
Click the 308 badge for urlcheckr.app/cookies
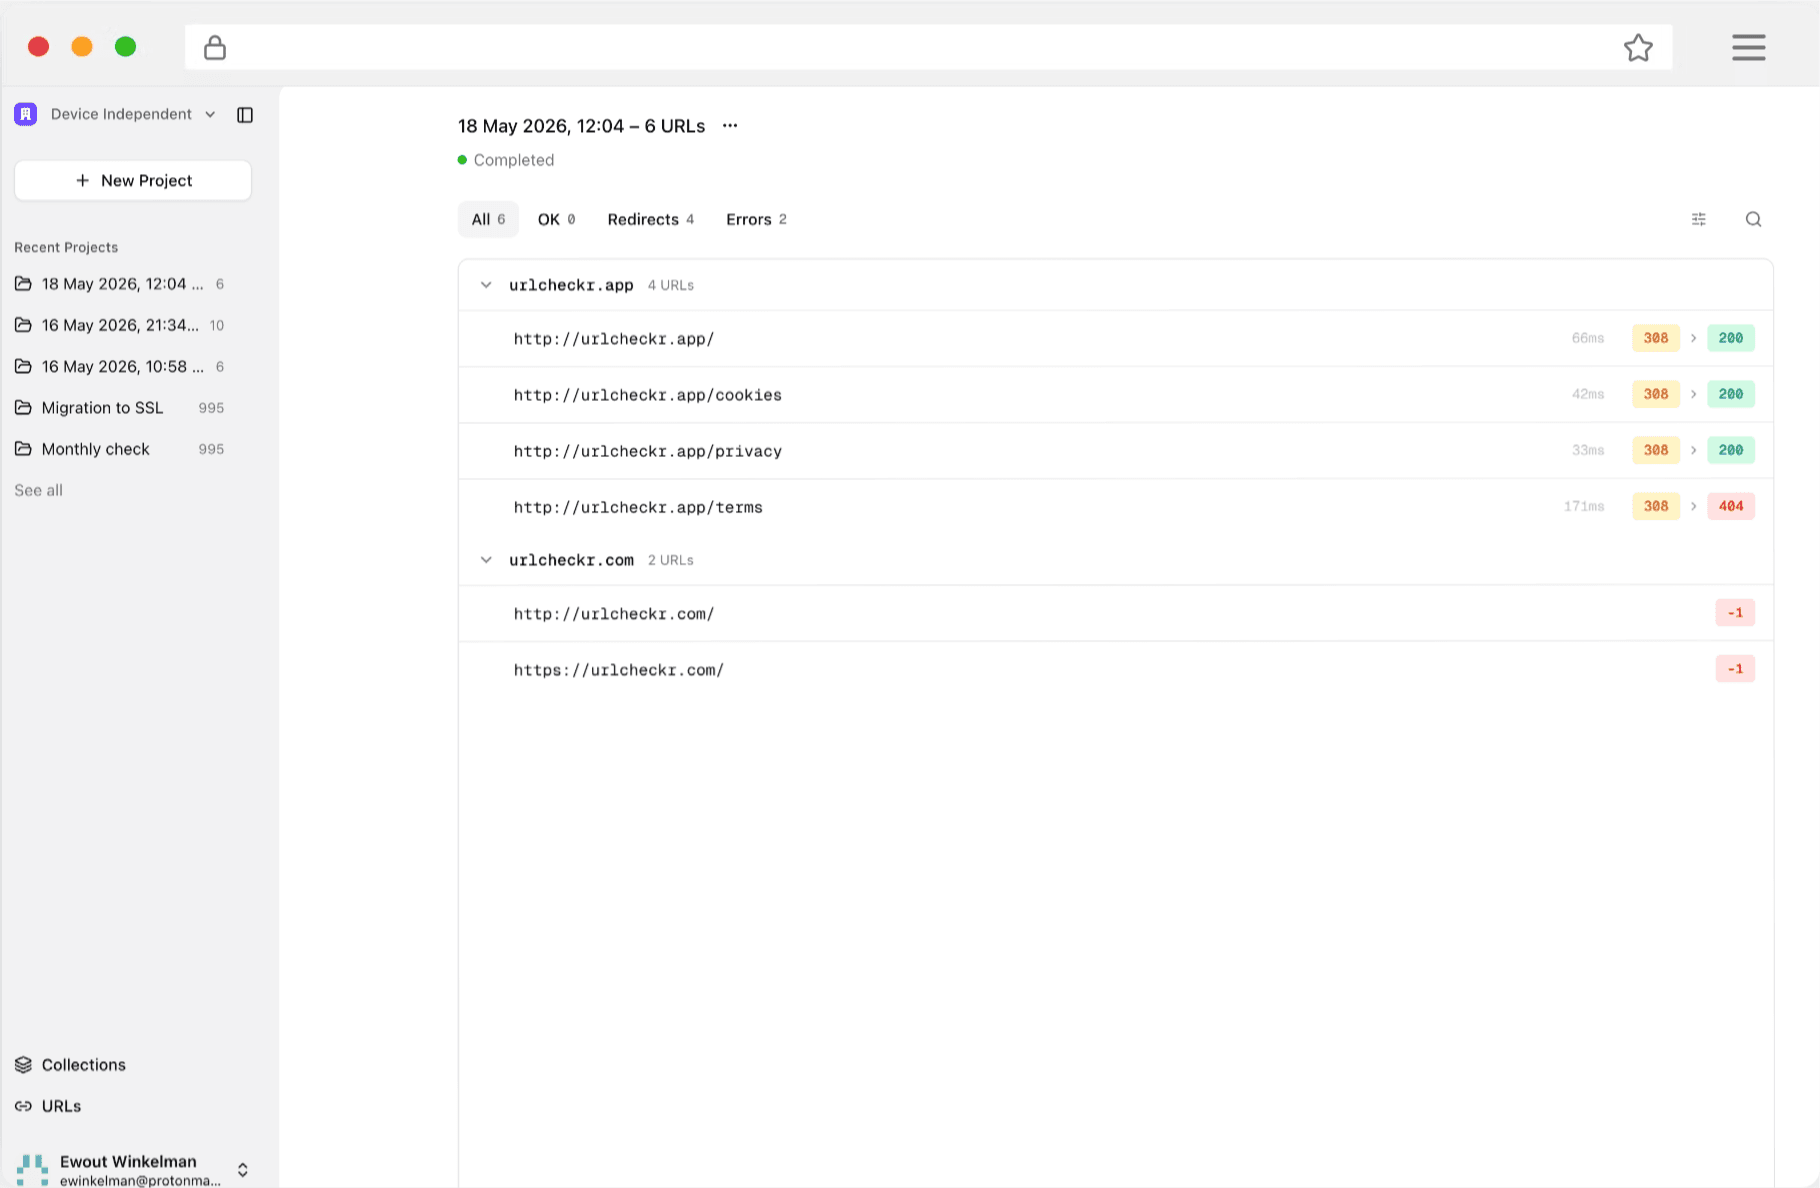point(1656,394)
